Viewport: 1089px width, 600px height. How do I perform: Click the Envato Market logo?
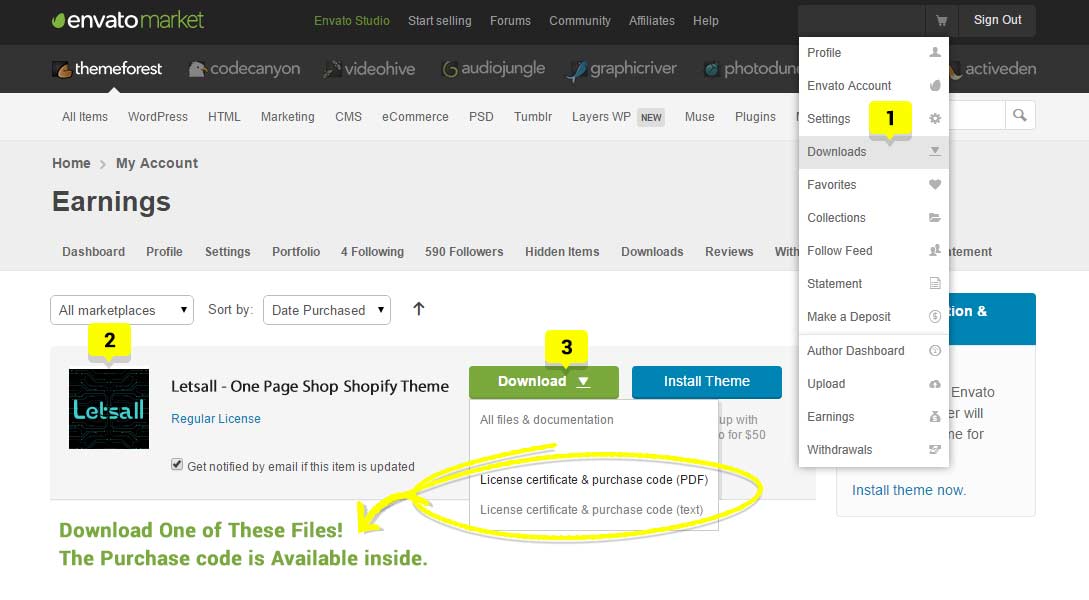(x=128, y=20)
